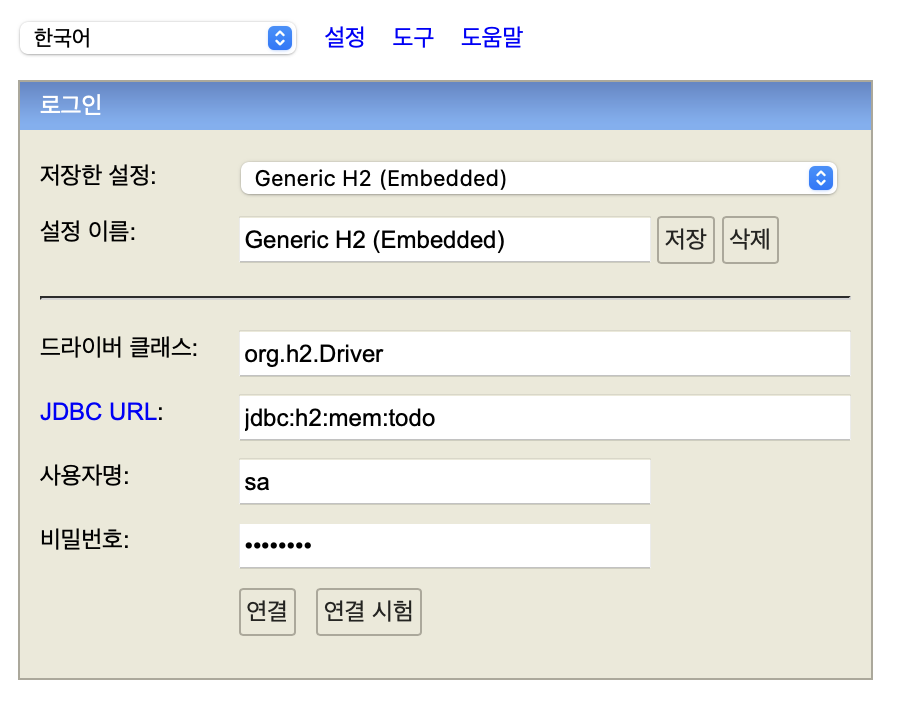The width and height of the screenshot is (906, 716).
Task: Click the 사용자명: label
Action: (84, 476)
